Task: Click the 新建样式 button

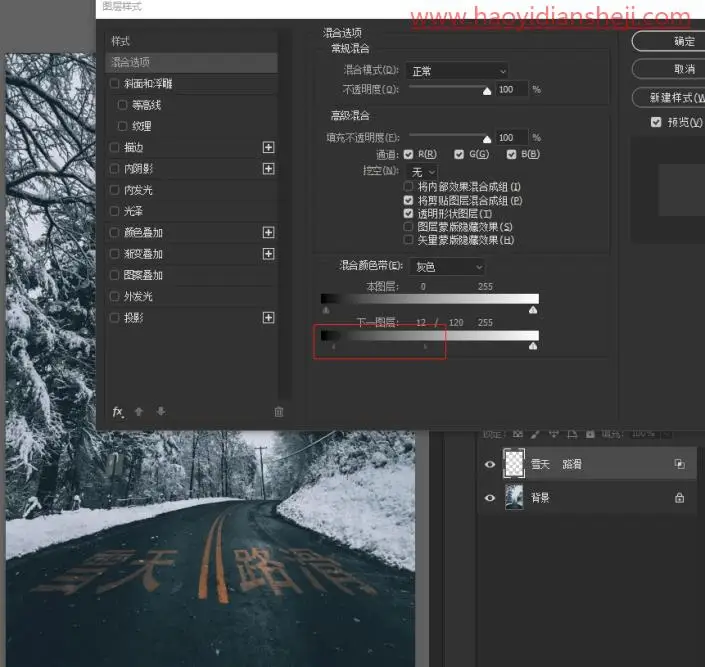Action: pos(669,97)
